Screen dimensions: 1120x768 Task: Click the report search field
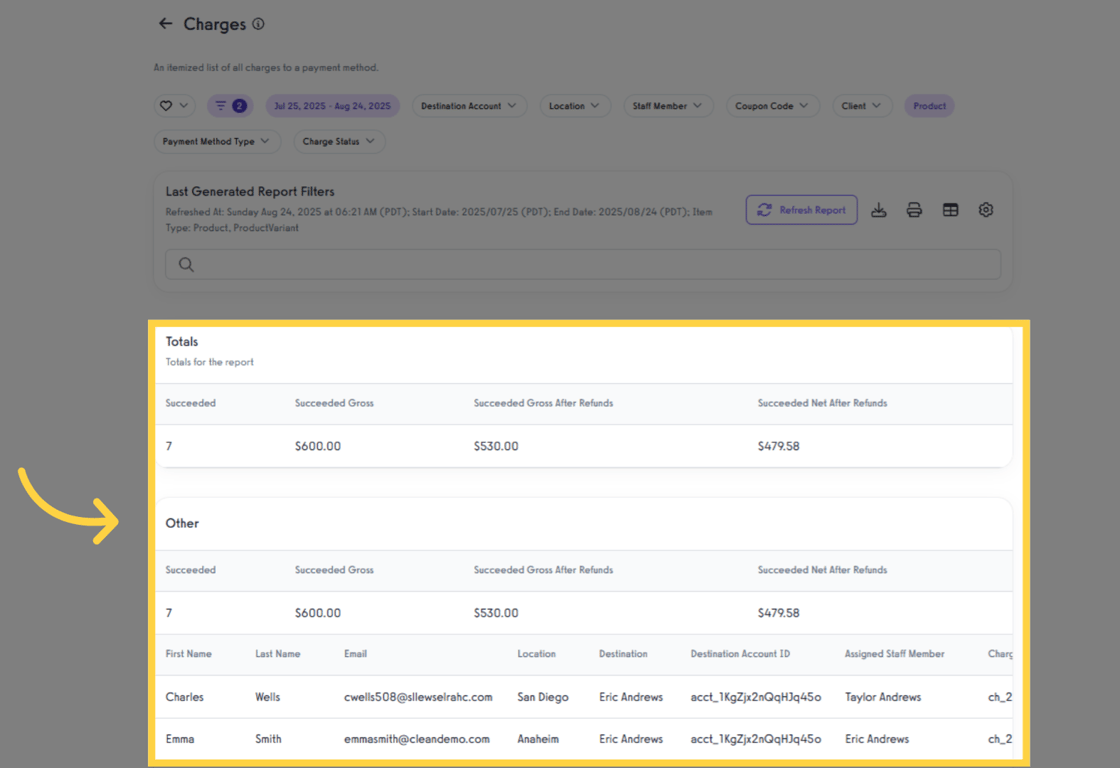coord(584,264)
